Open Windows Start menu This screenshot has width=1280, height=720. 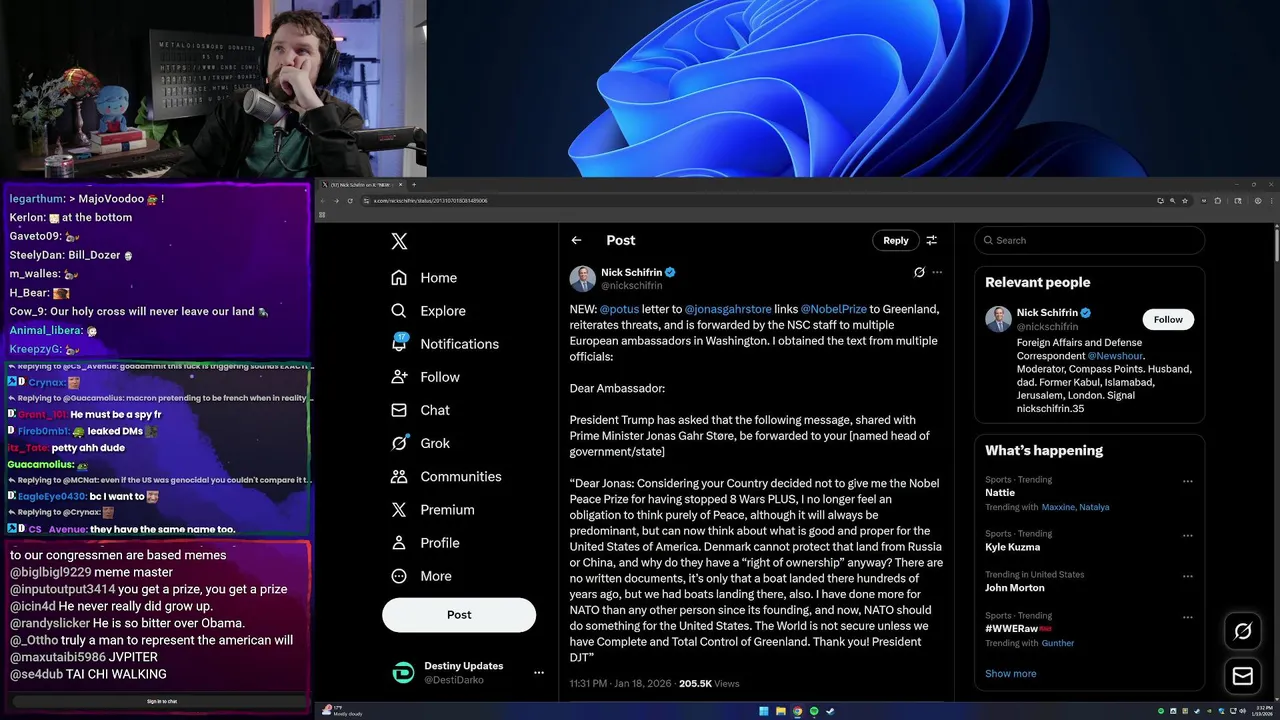[x=764, y=711]
